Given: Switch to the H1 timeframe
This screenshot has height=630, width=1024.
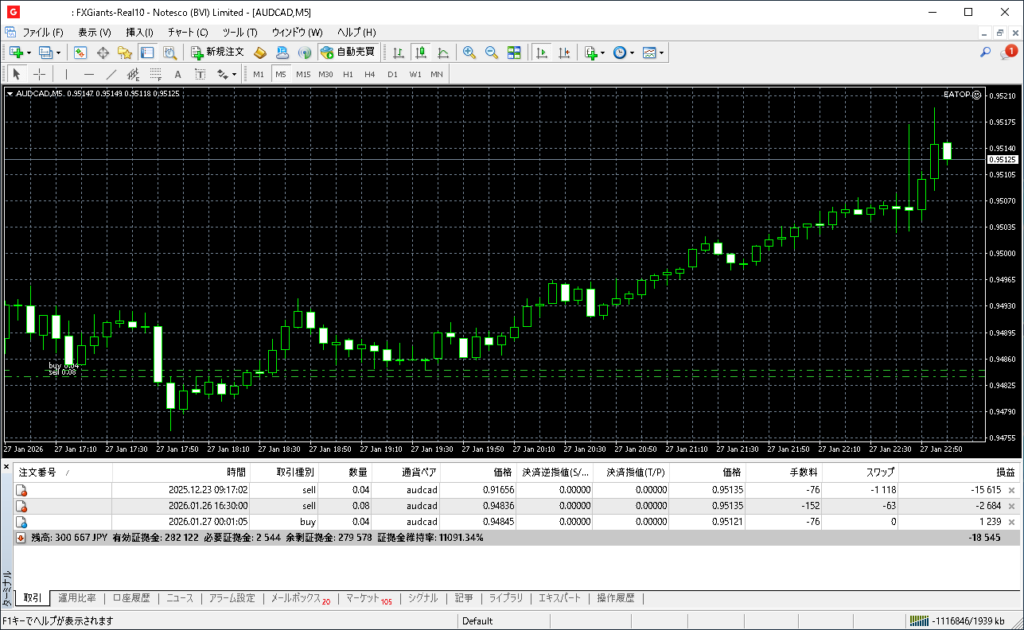Looking at the screenshot, I should point(348,74).
